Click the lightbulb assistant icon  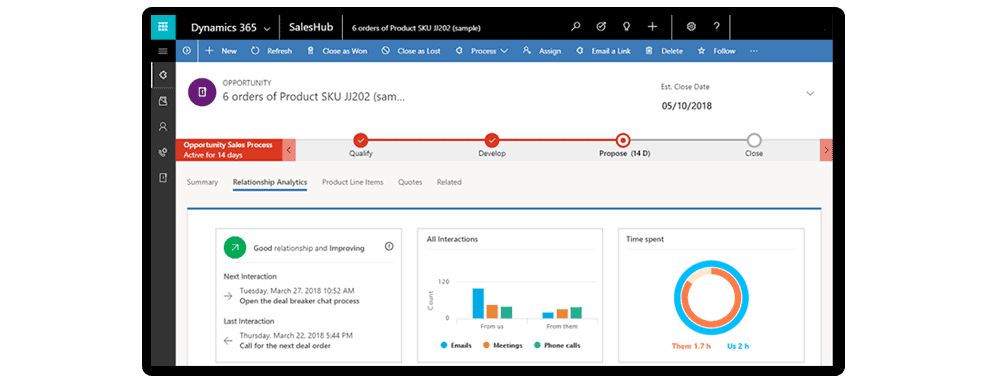tap(626, 27)
